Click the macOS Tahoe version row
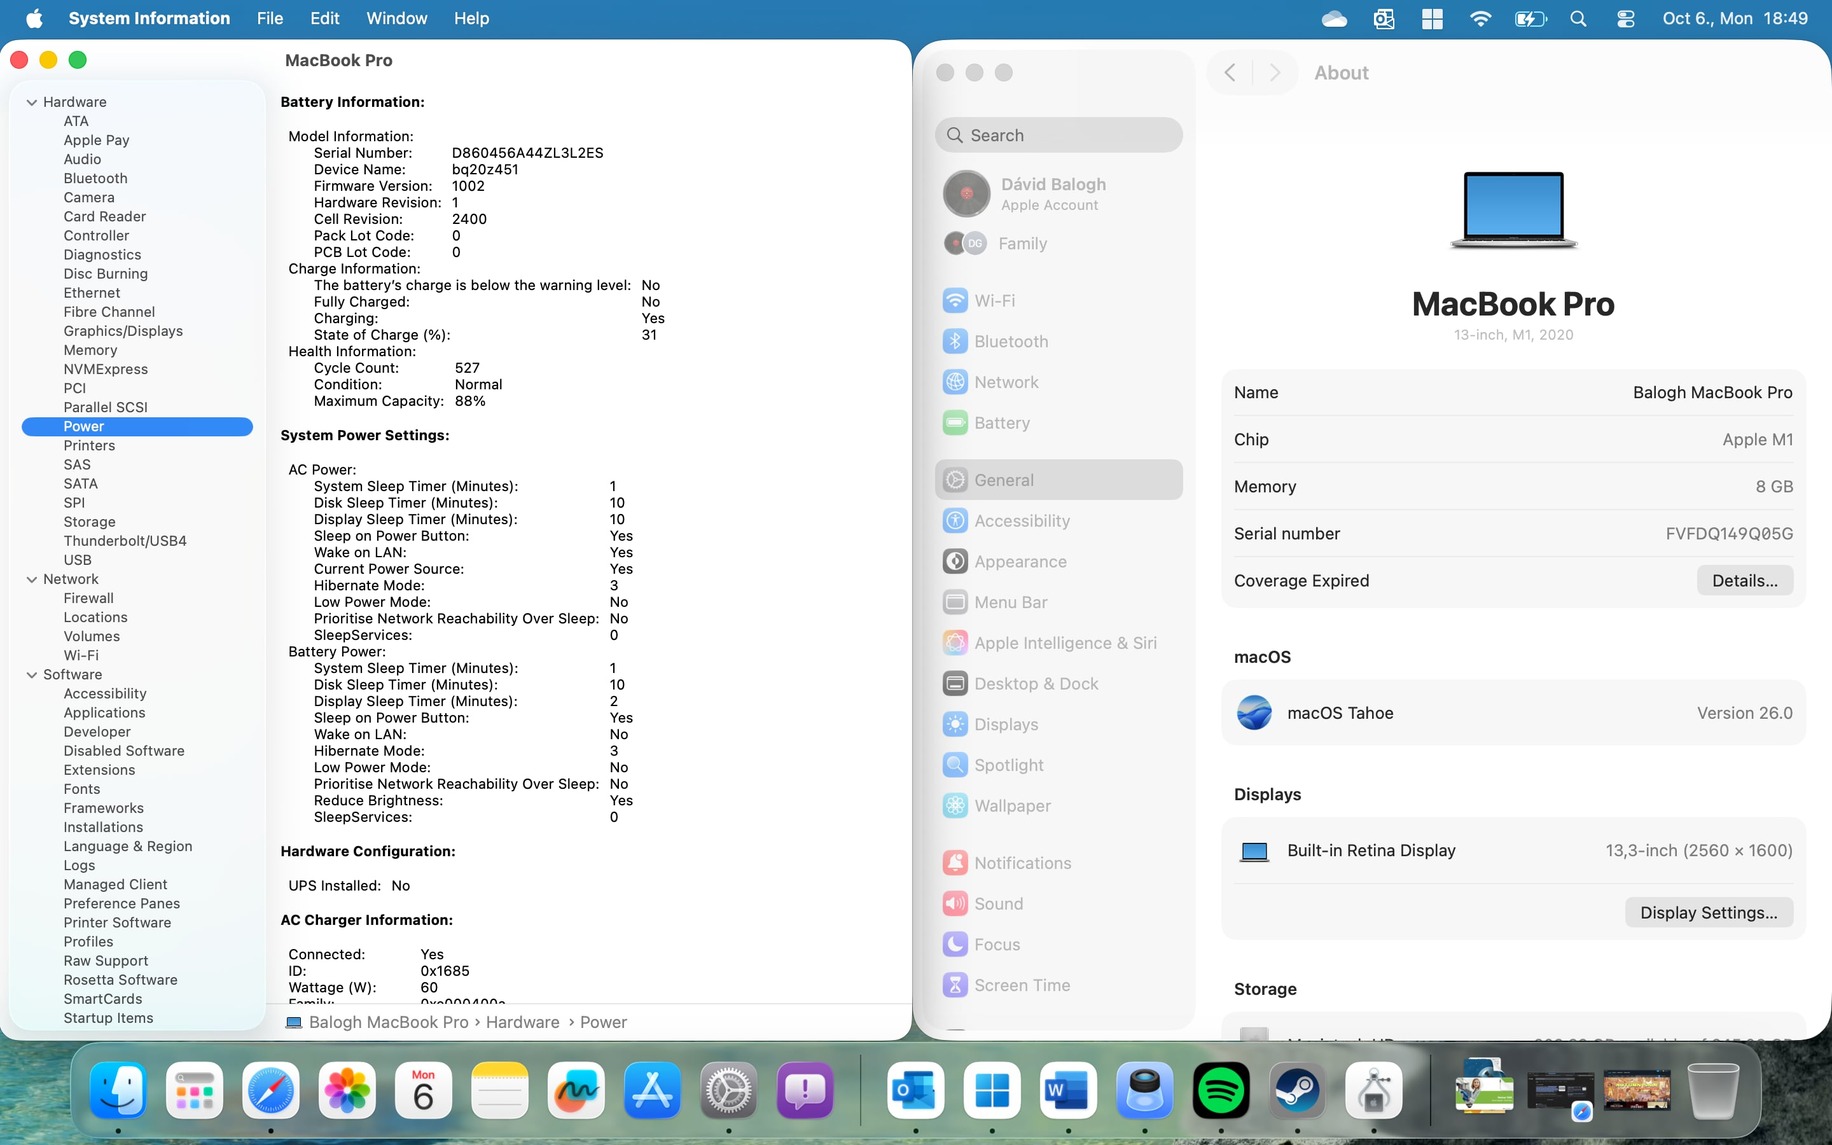1832x1145 pixels. 1513,713
